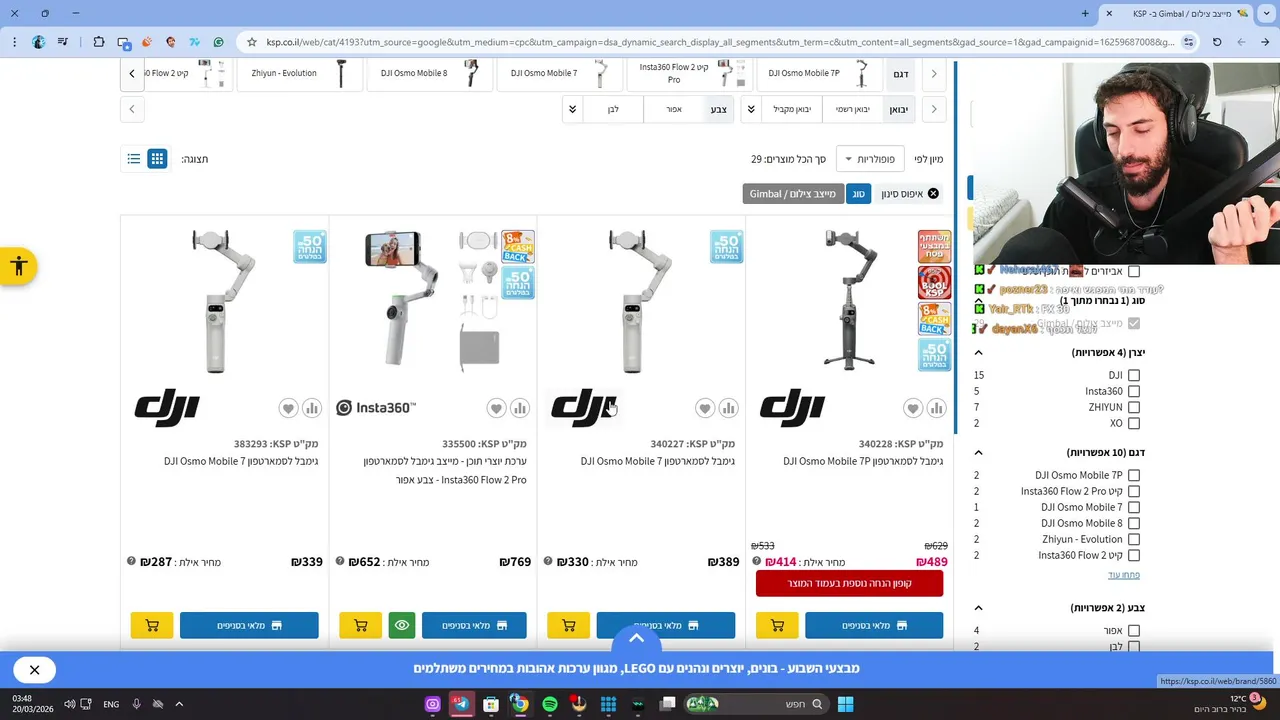Check the DJI manufacturer filter
This screenshot has height=720, width=1280.
(1133, 375)
